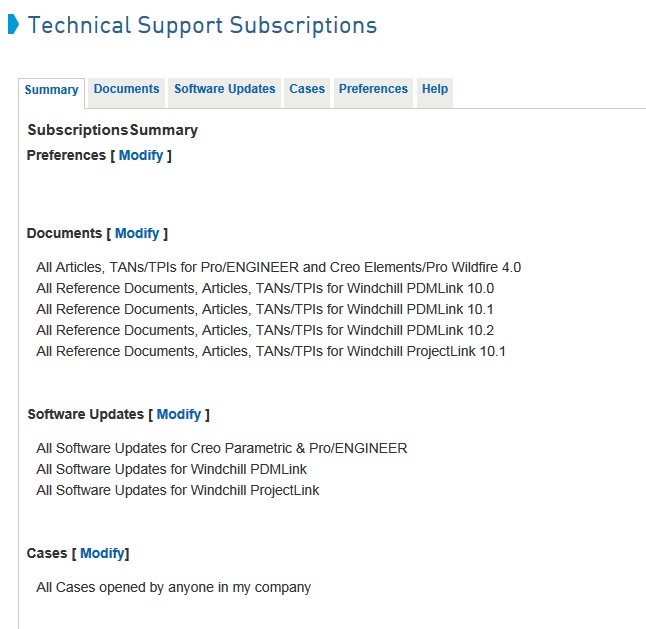This screenshot has height=629, width=646.
Task: Click the Windchill PDMLink 10.2 documents entry
Action: [265, 330]
